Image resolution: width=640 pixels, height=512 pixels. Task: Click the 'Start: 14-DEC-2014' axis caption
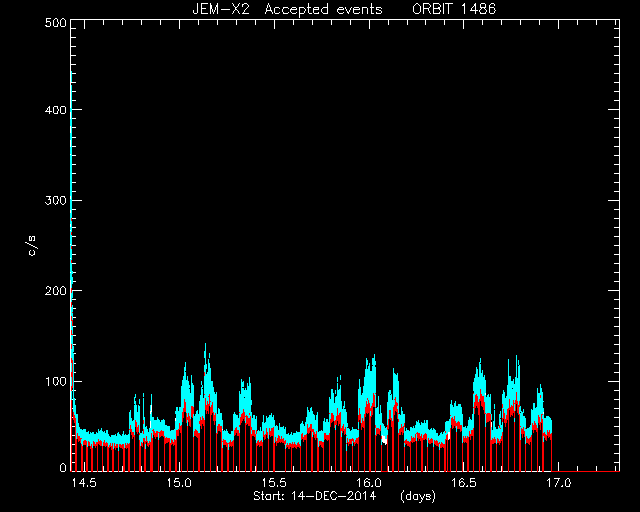[x=314, y=496]
